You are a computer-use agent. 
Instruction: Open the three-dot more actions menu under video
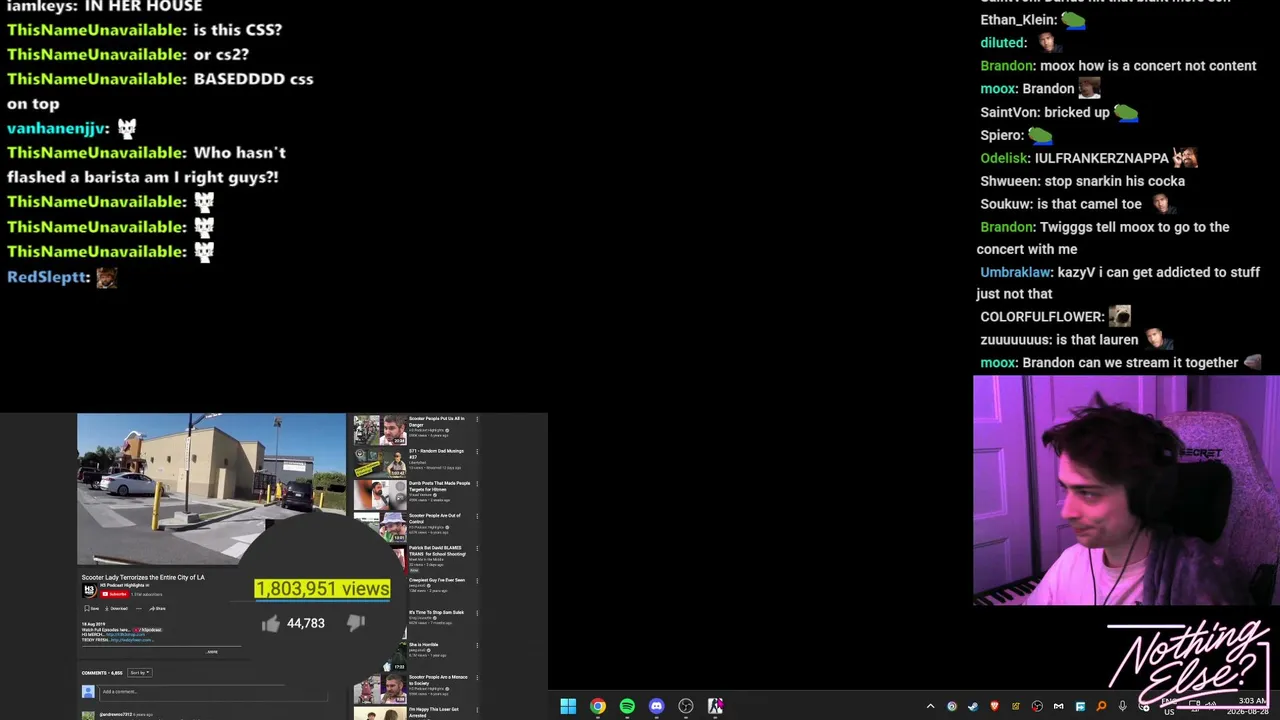click(139, 608)
